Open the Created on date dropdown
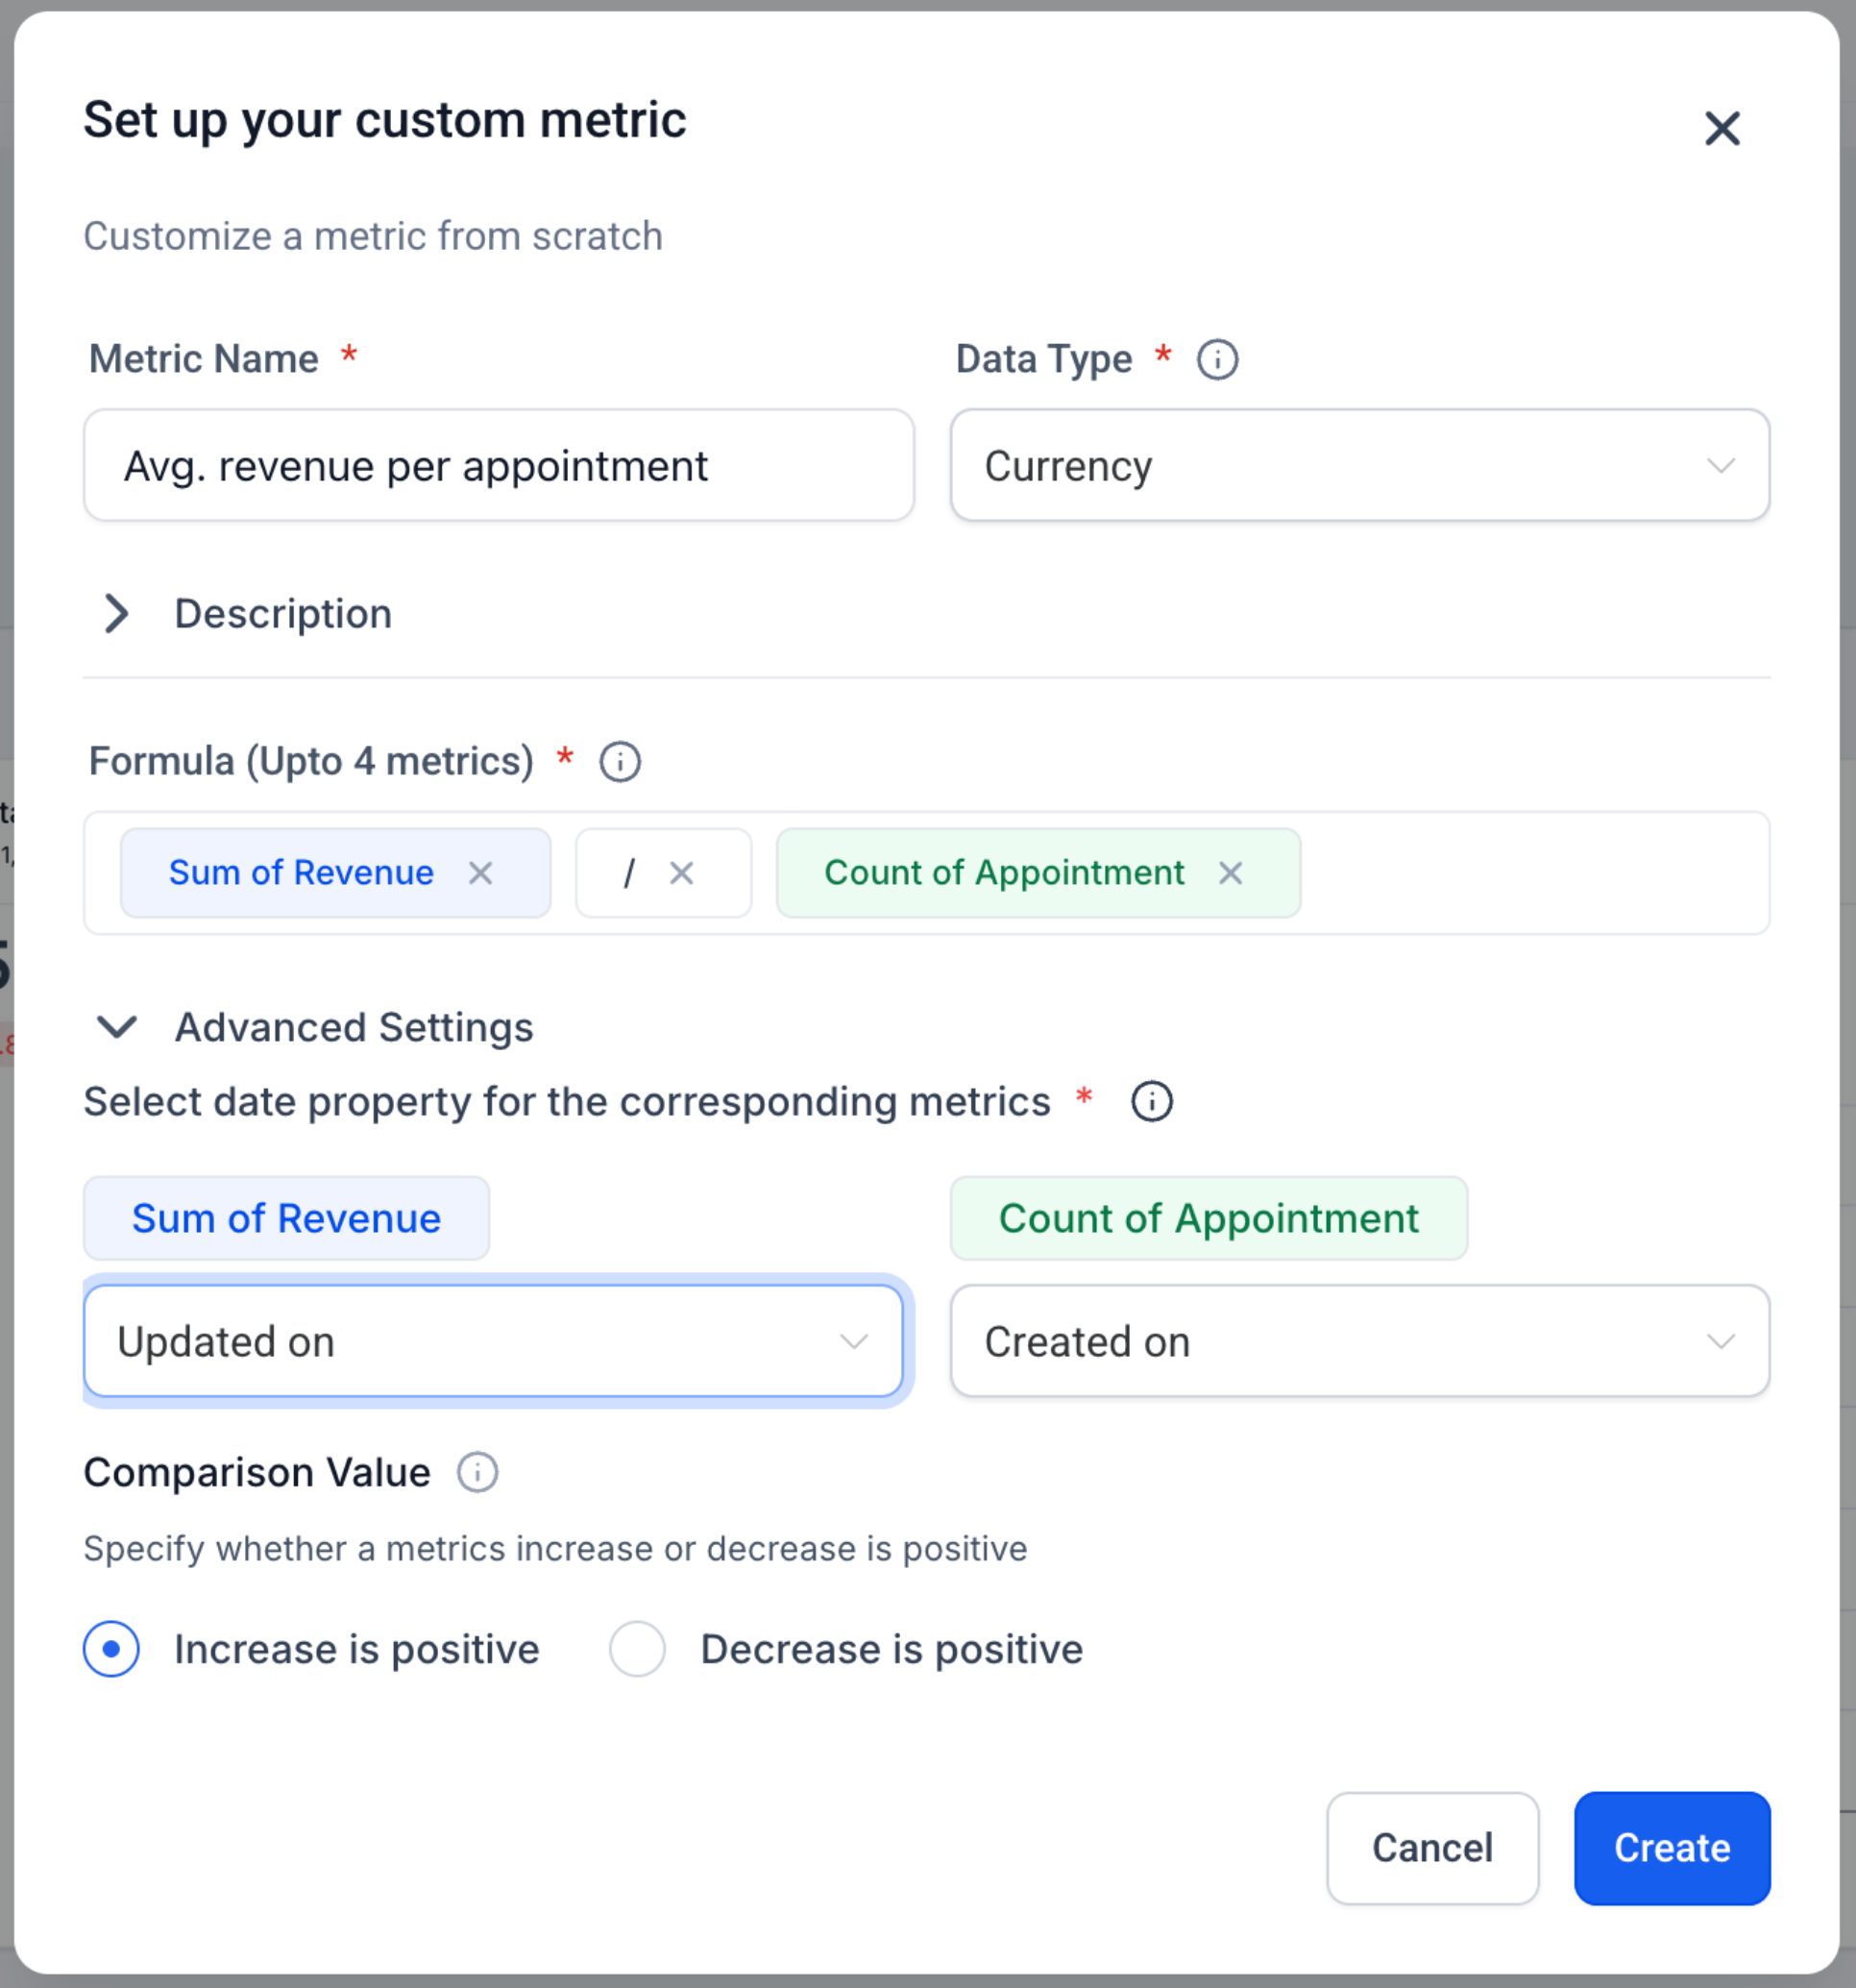Screen dimensions: 1856x1988 coord(1359,1341)
